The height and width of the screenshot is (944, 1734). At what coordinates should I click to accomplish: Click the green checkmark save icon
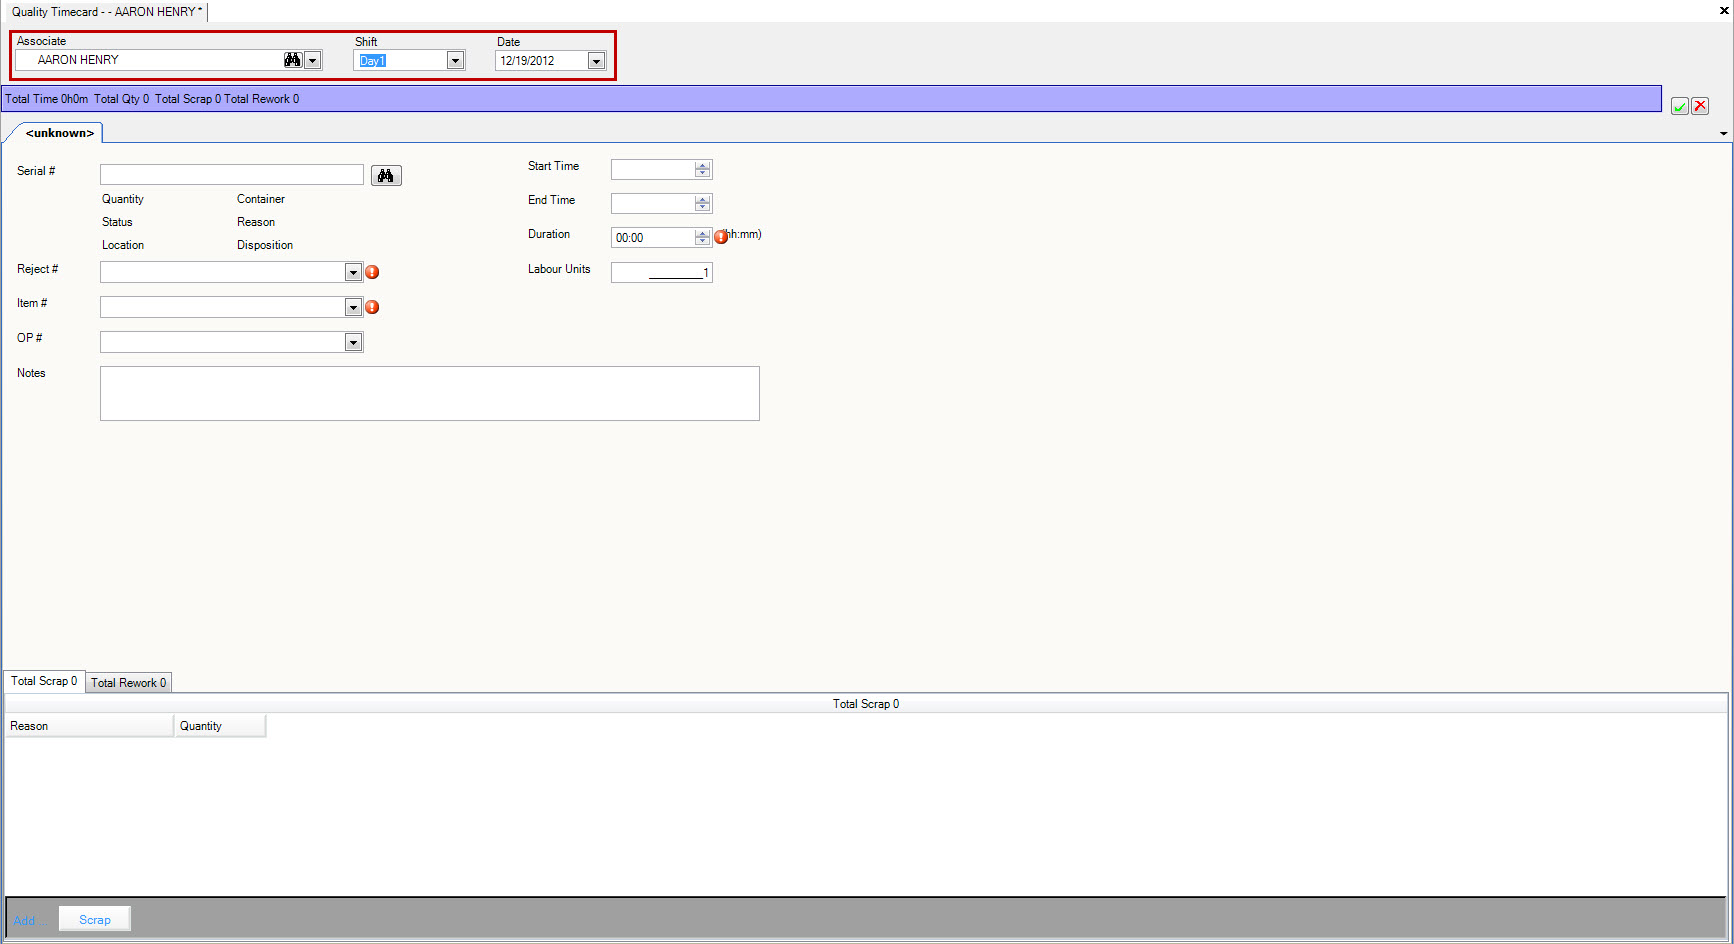coord(1680,106)
